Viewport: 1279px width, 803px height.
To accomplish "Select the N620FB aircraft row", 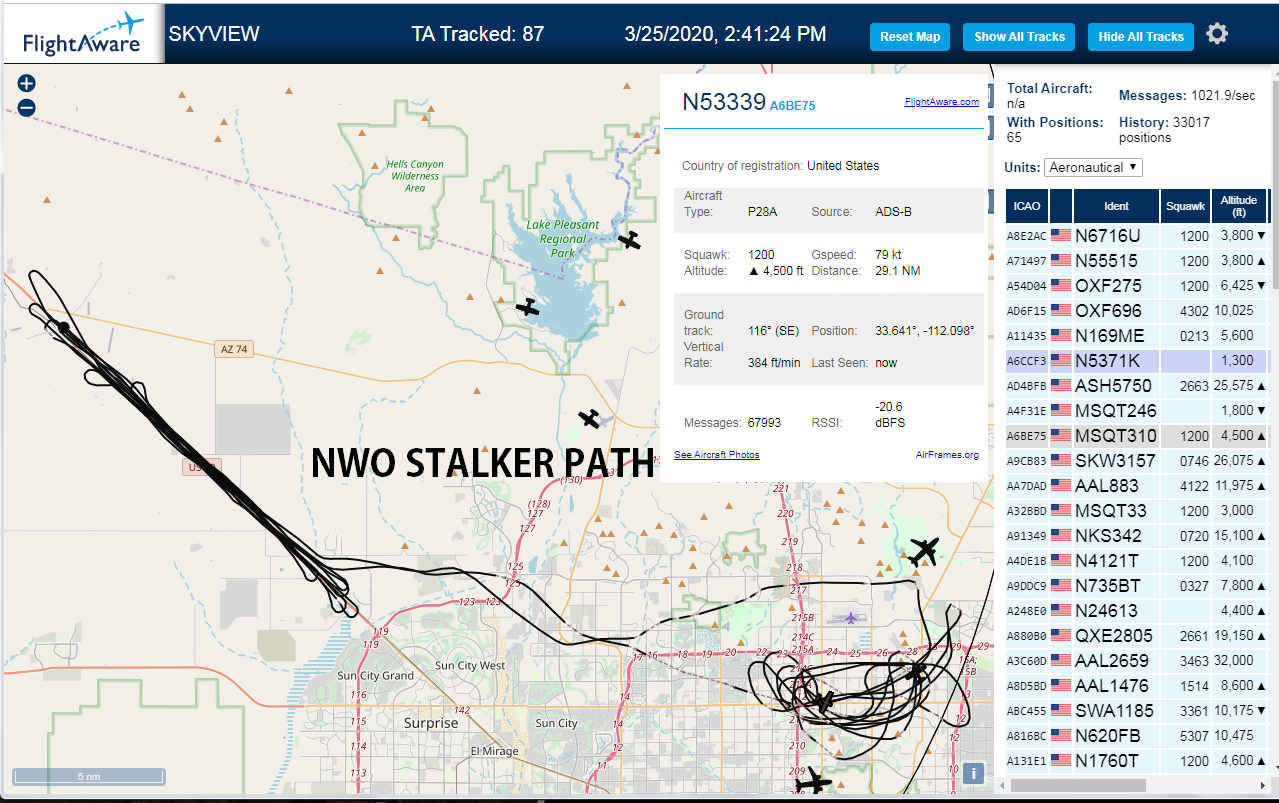I will (1137, 736).
